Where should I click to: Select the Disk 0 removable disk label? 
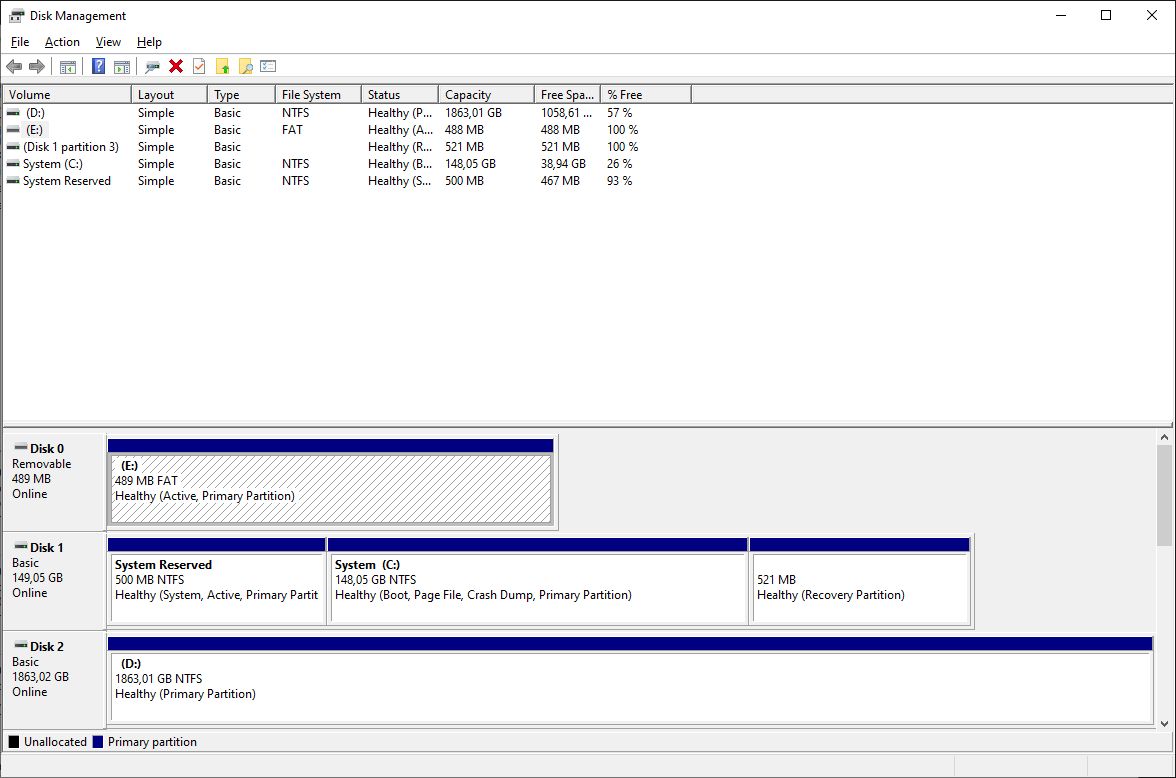pos(54,482)
